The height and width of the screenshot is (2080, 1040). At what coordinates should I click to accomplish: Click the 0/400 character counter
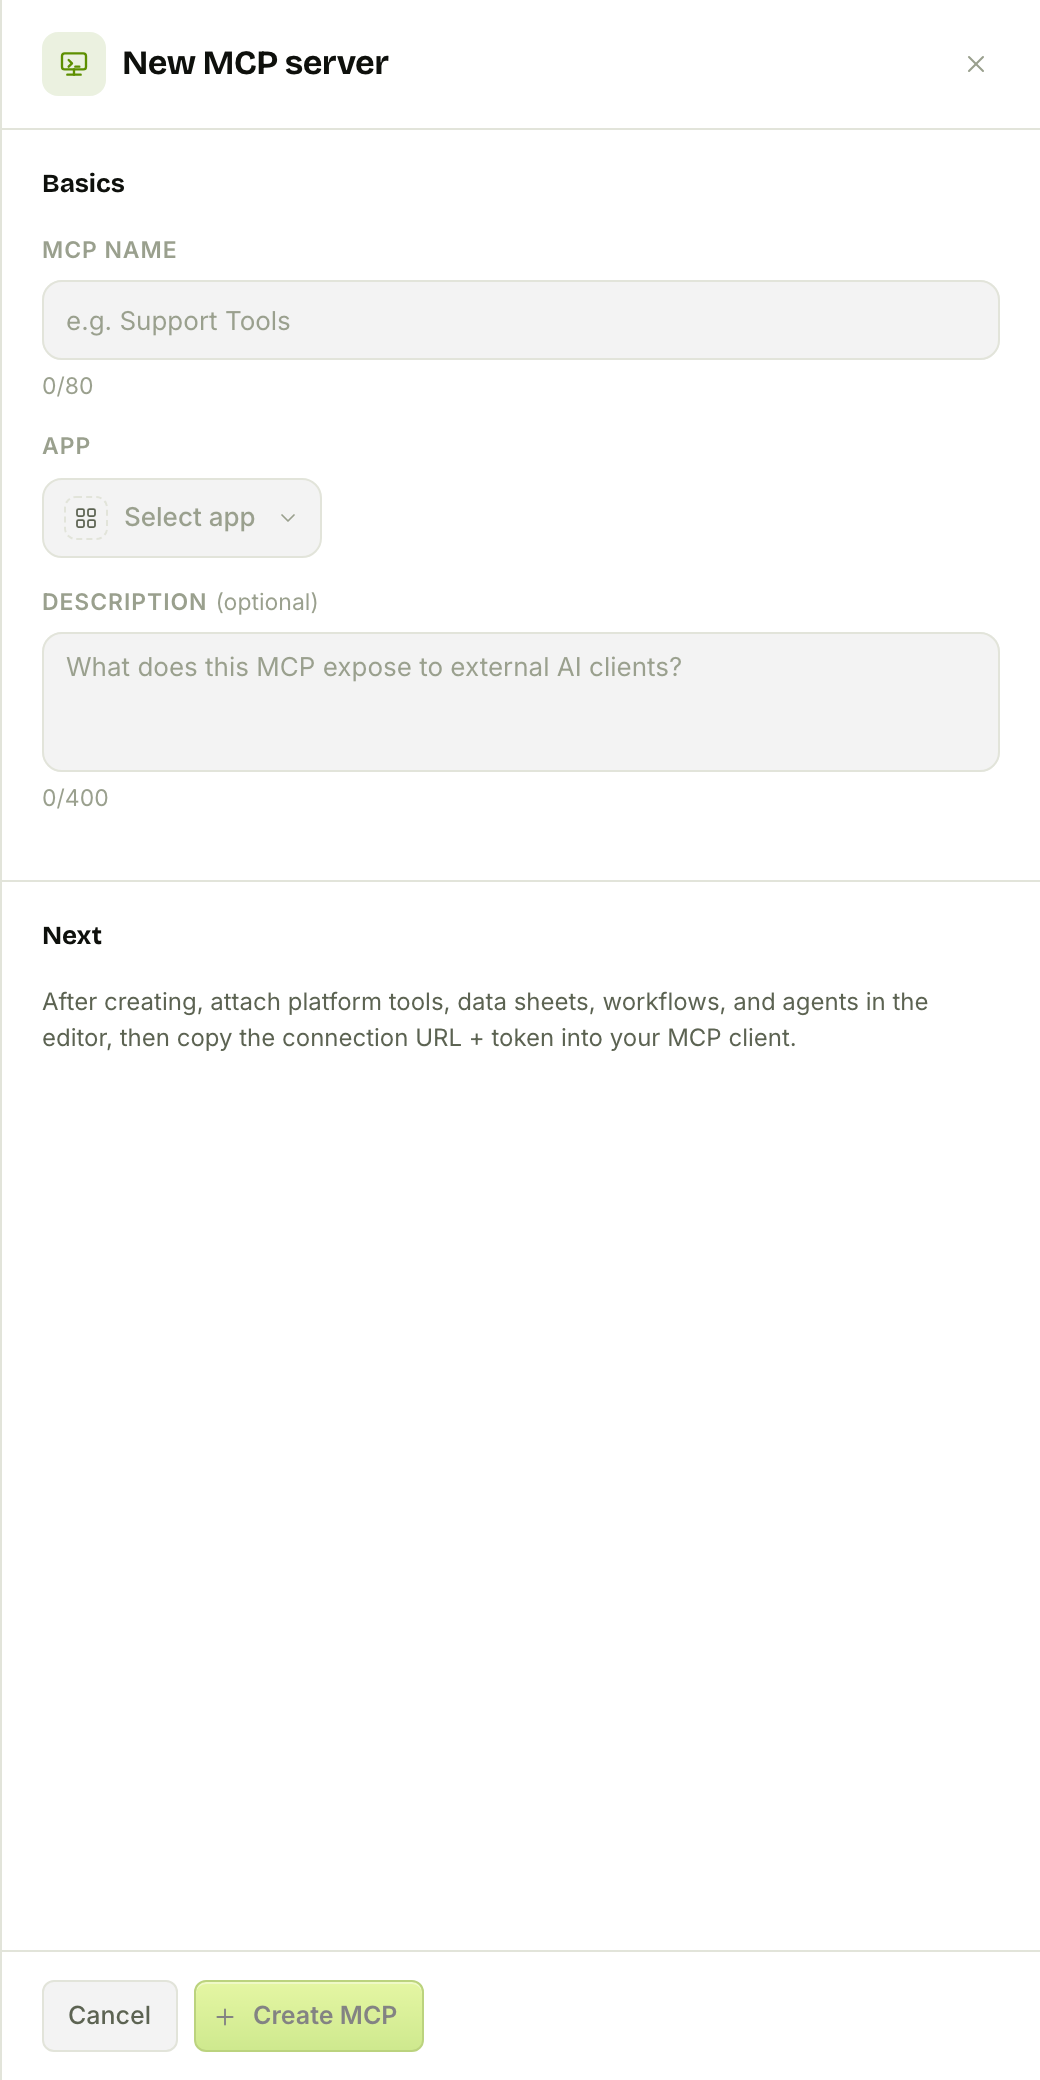[x=75, y=798]
